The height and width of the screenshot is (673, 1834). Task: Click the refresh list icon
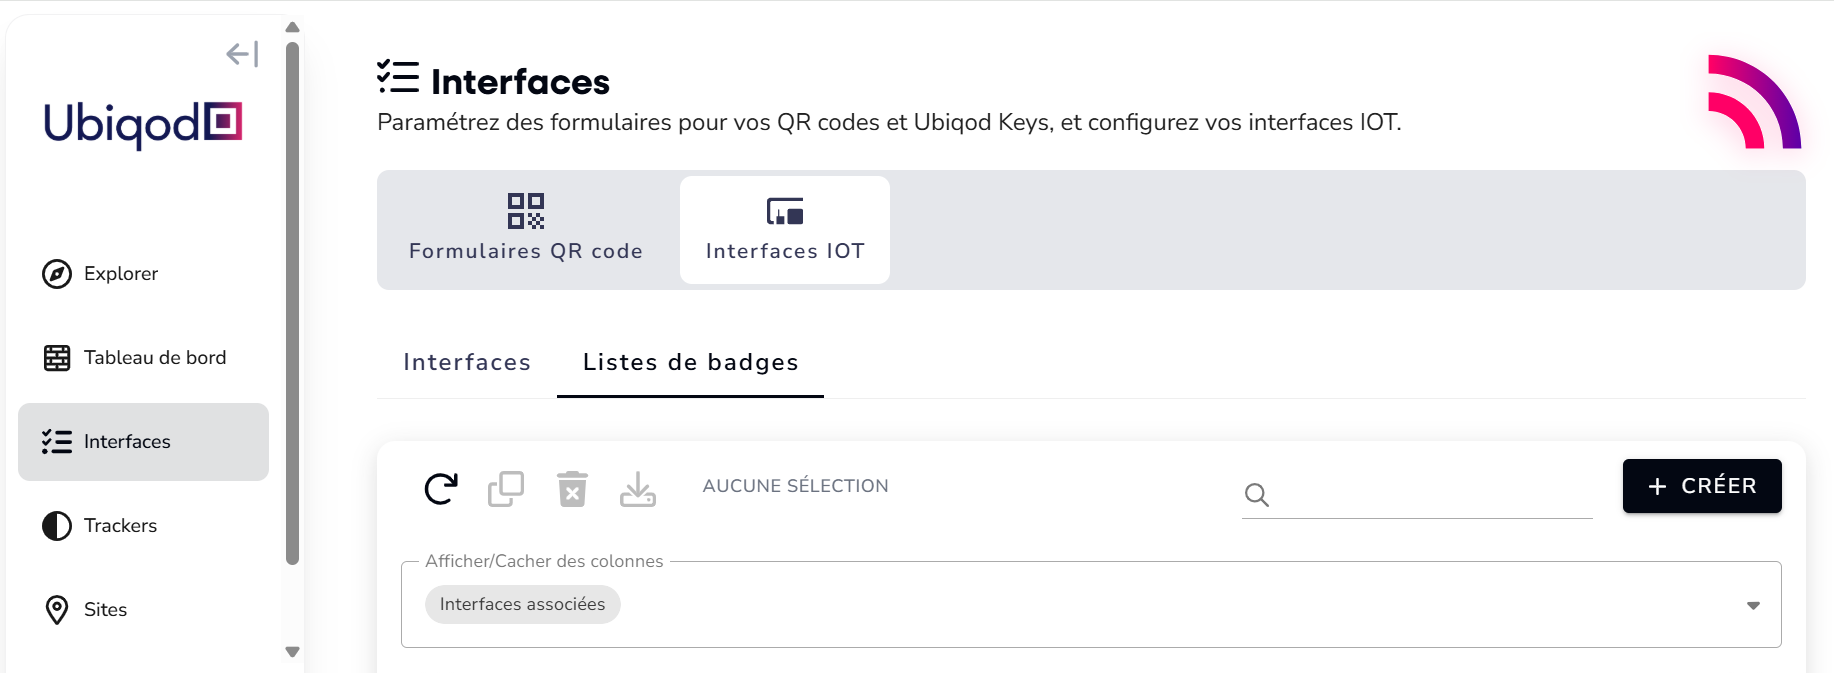pos(441,488)
